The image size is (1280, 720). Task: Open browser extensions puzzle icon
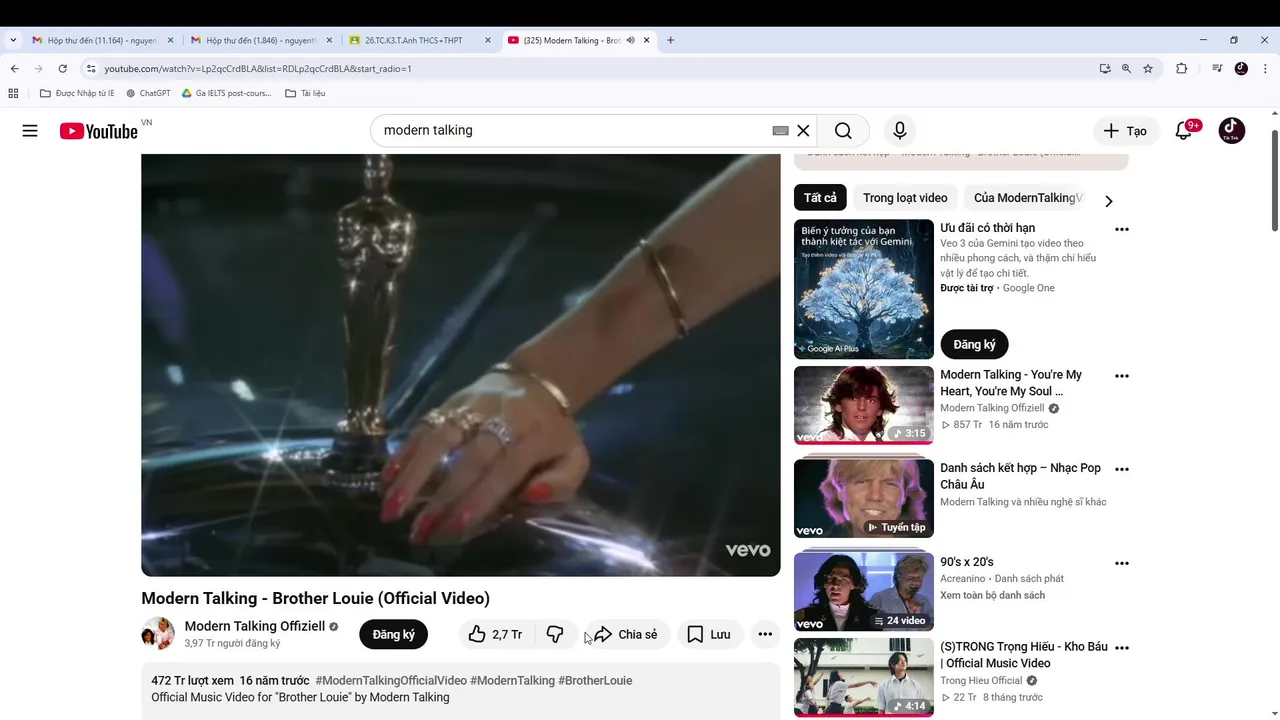click(1182, 69)
